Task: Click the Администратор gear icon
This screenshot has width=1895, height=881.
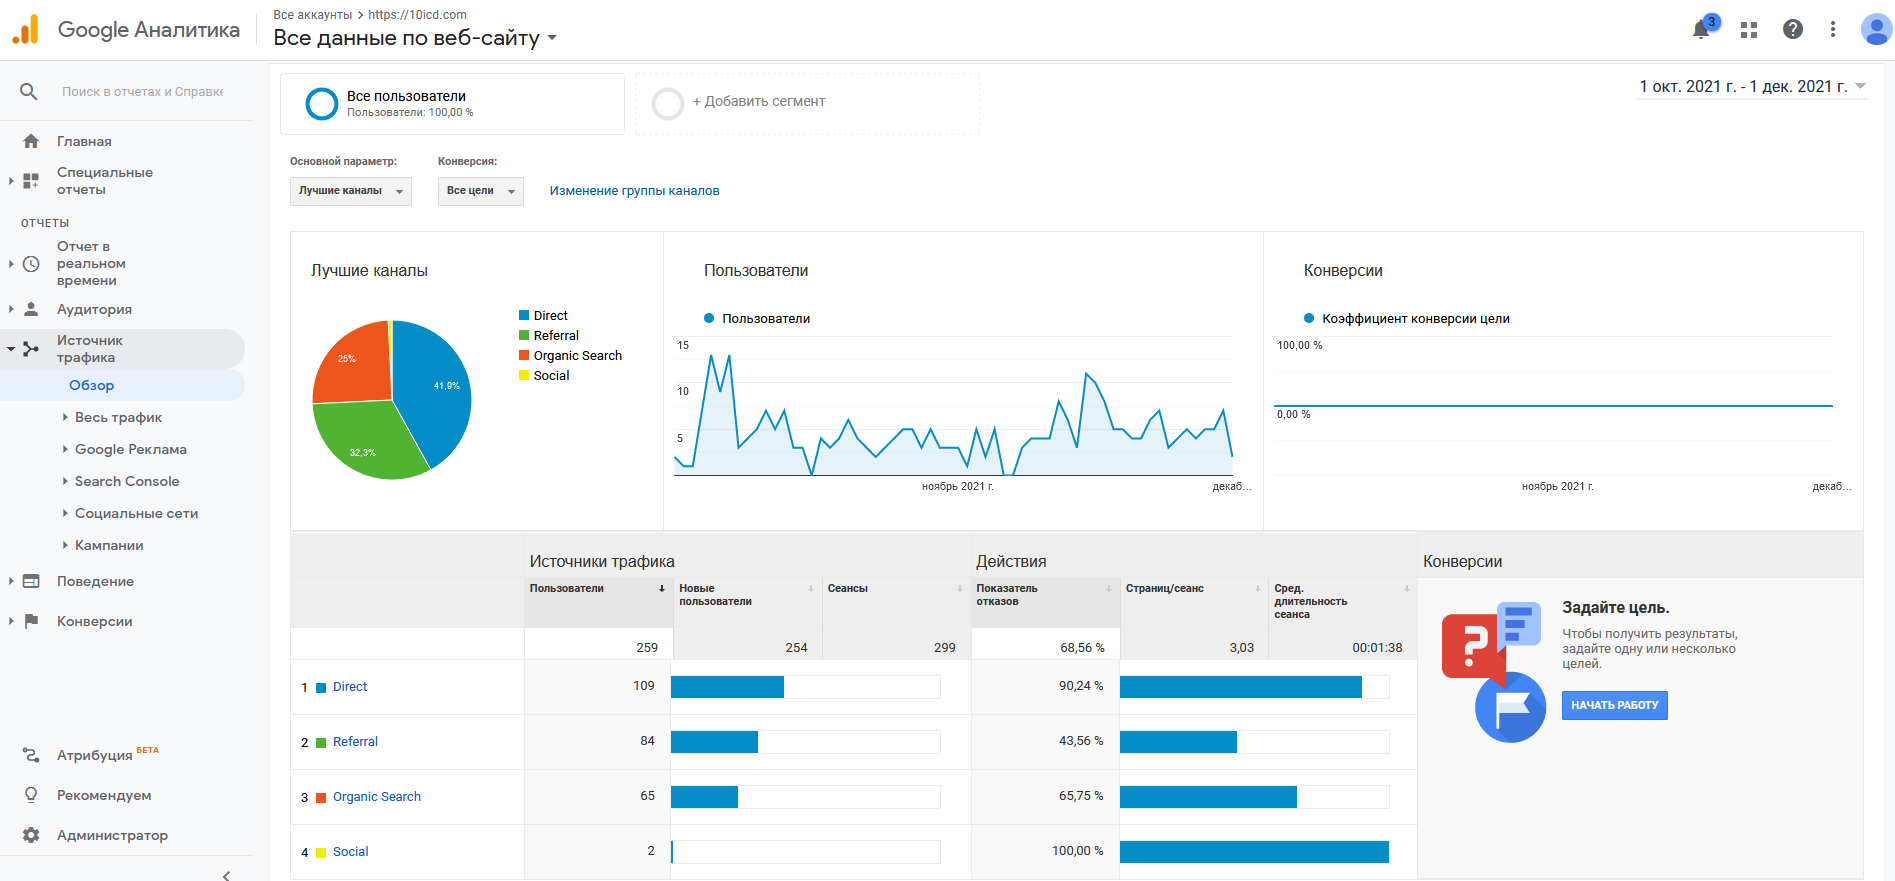Action: click(31, 835)
